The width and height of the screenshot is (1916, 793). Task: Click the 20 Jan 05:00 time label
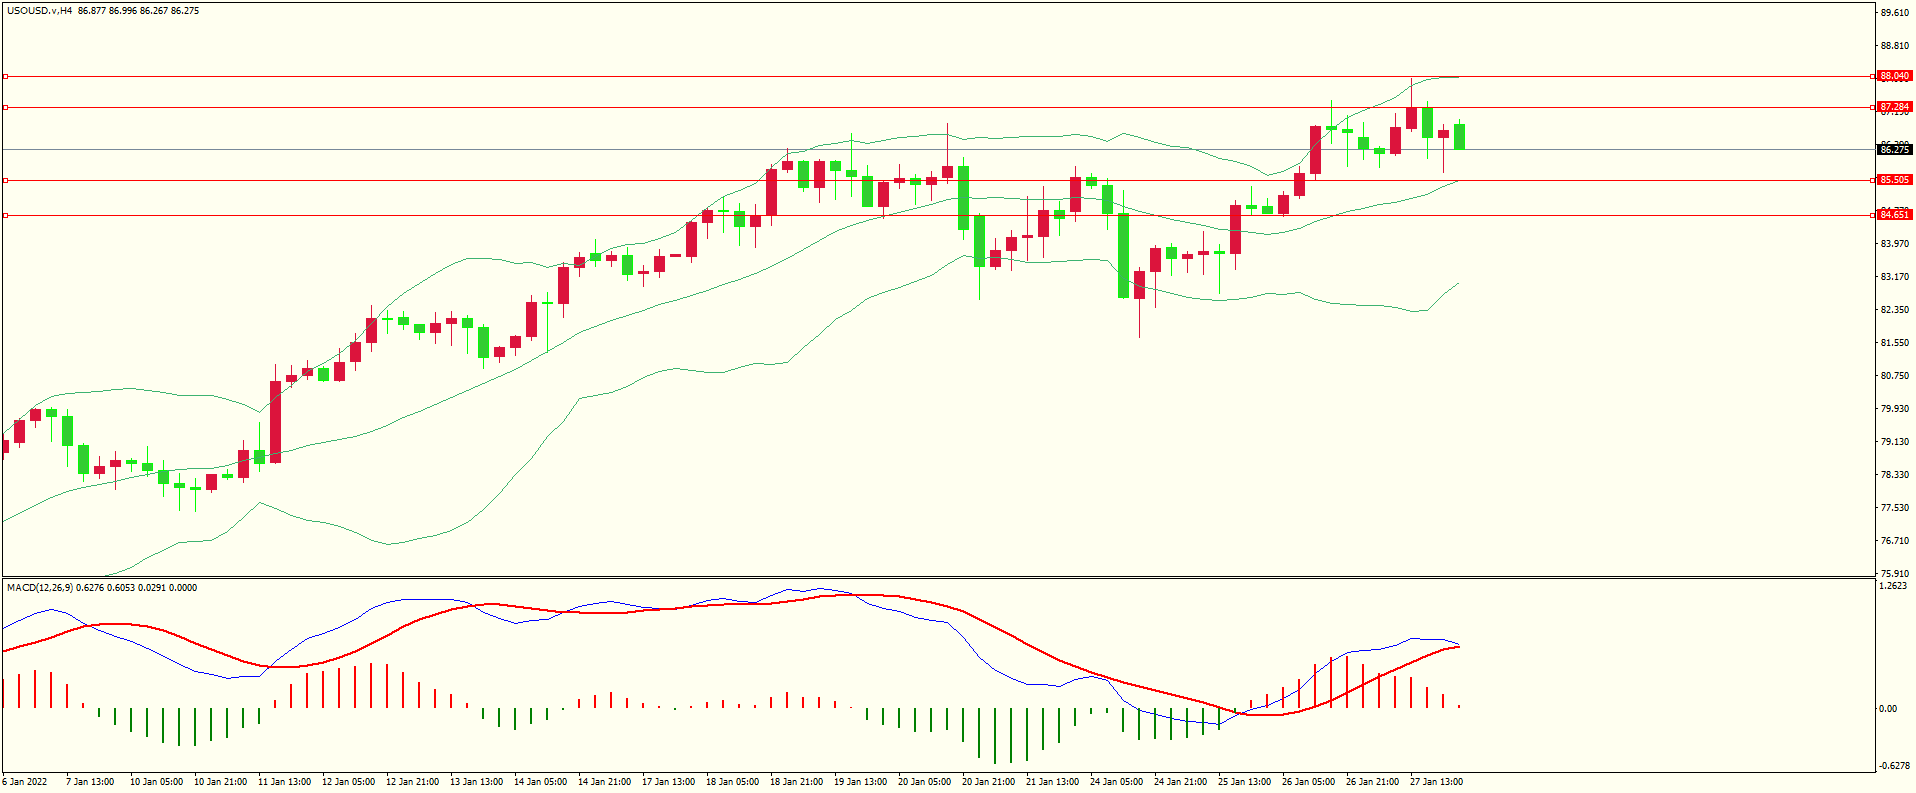pos(924,782)
